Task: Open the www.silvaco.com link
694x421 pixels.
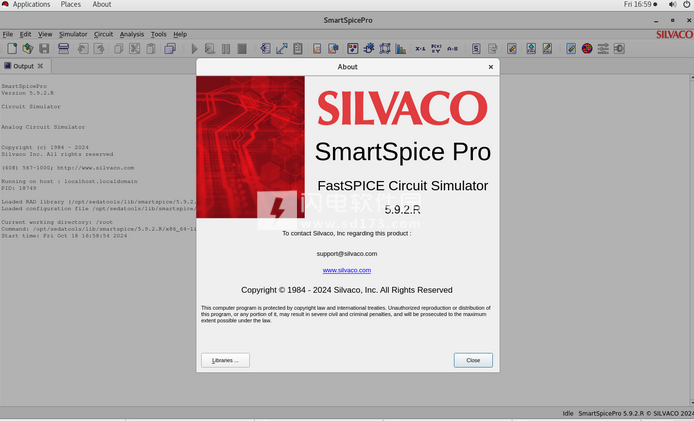Action: click(x=347, y=270)
